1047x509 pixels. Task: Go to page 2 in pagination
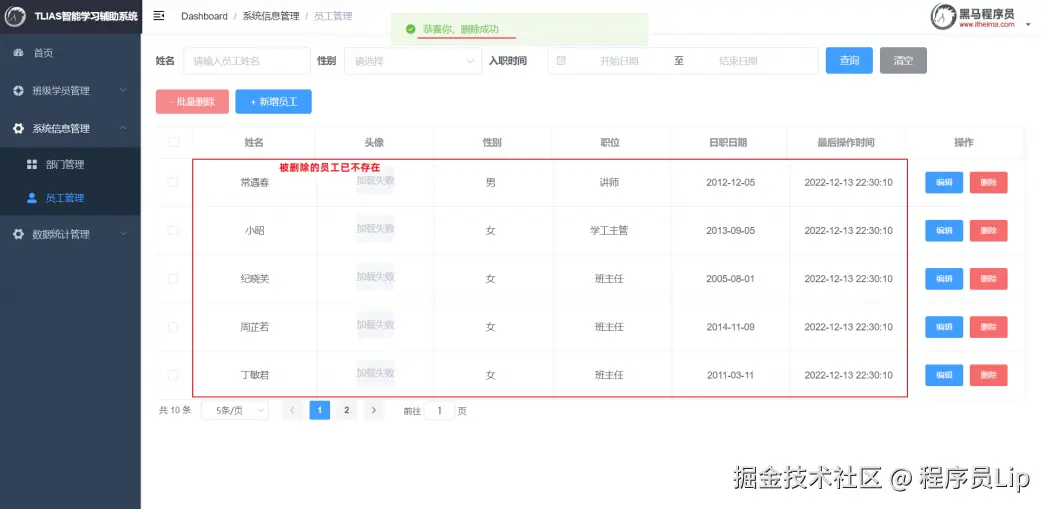[x=346, y=410]
